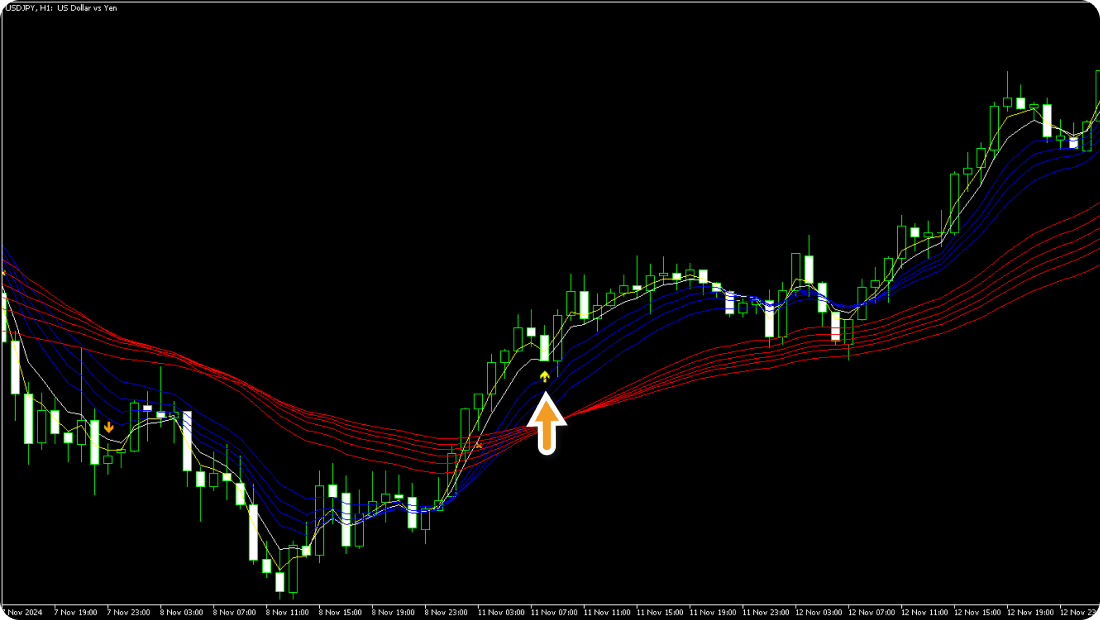Select the 7 Nov 23:00 axis label
The width and height of the screenshot is (1100, 620).
(x=129, y=611)
